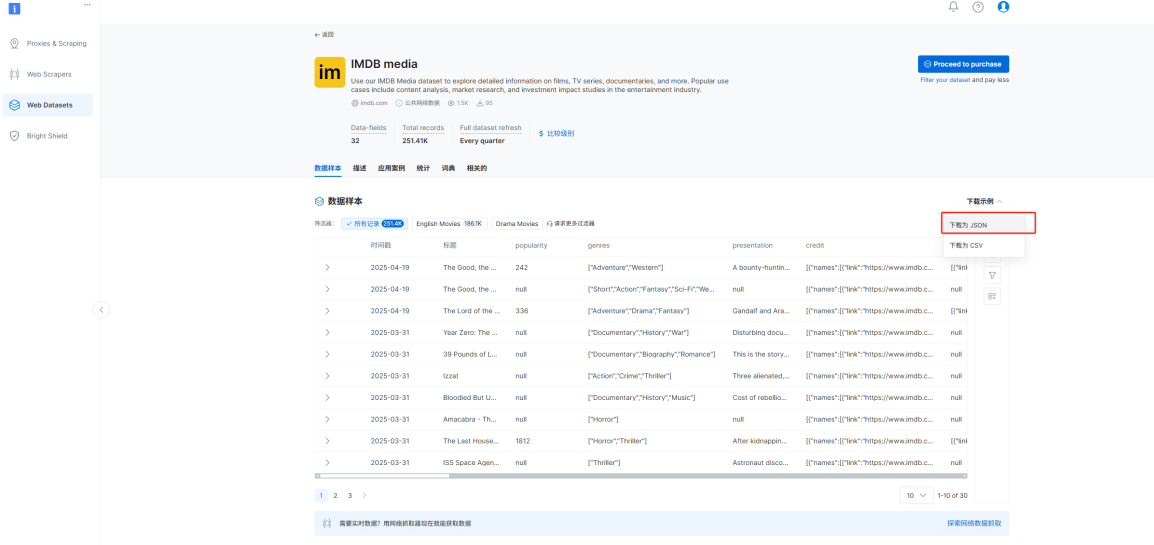Screen dimensions: 1154x545
Task: Go to page 2
Action: click(x=336, y=496)
